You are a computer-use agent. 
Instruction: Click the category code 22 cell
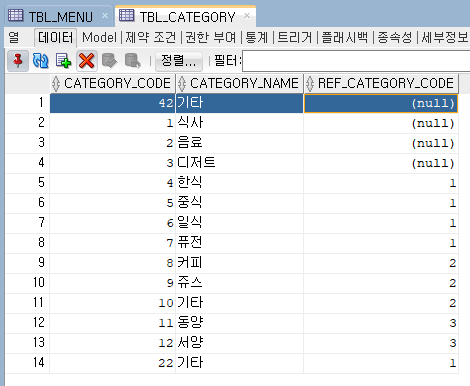click(113, 363)
